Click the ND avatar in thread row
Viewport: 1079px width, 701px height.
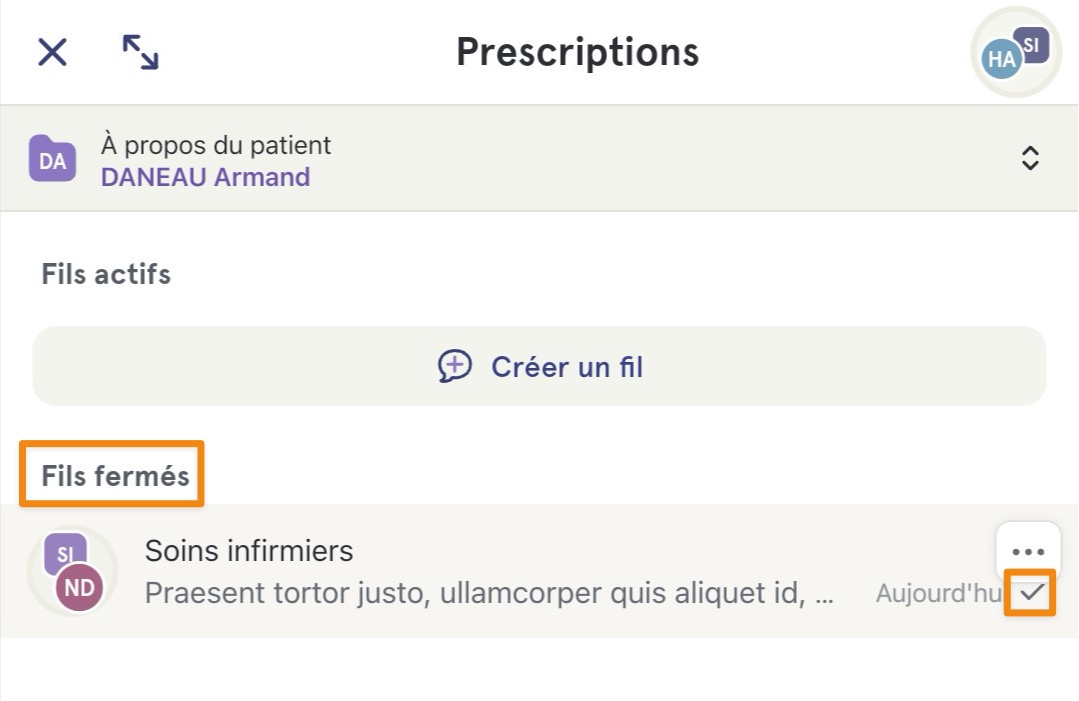click(x=79, y=587)
